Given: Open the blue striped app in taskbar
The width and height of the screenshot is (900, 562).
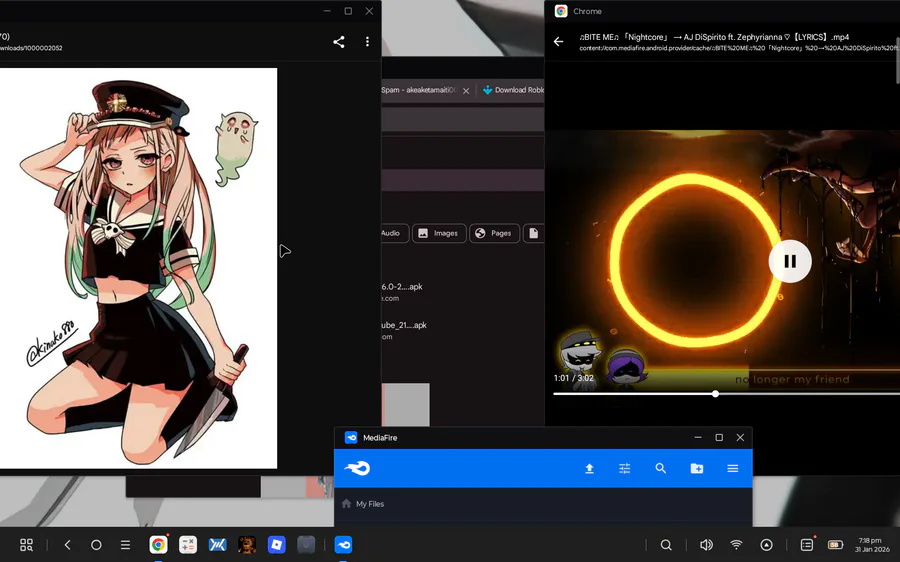Looking at the screenshot, I should (x=218, y=545).
